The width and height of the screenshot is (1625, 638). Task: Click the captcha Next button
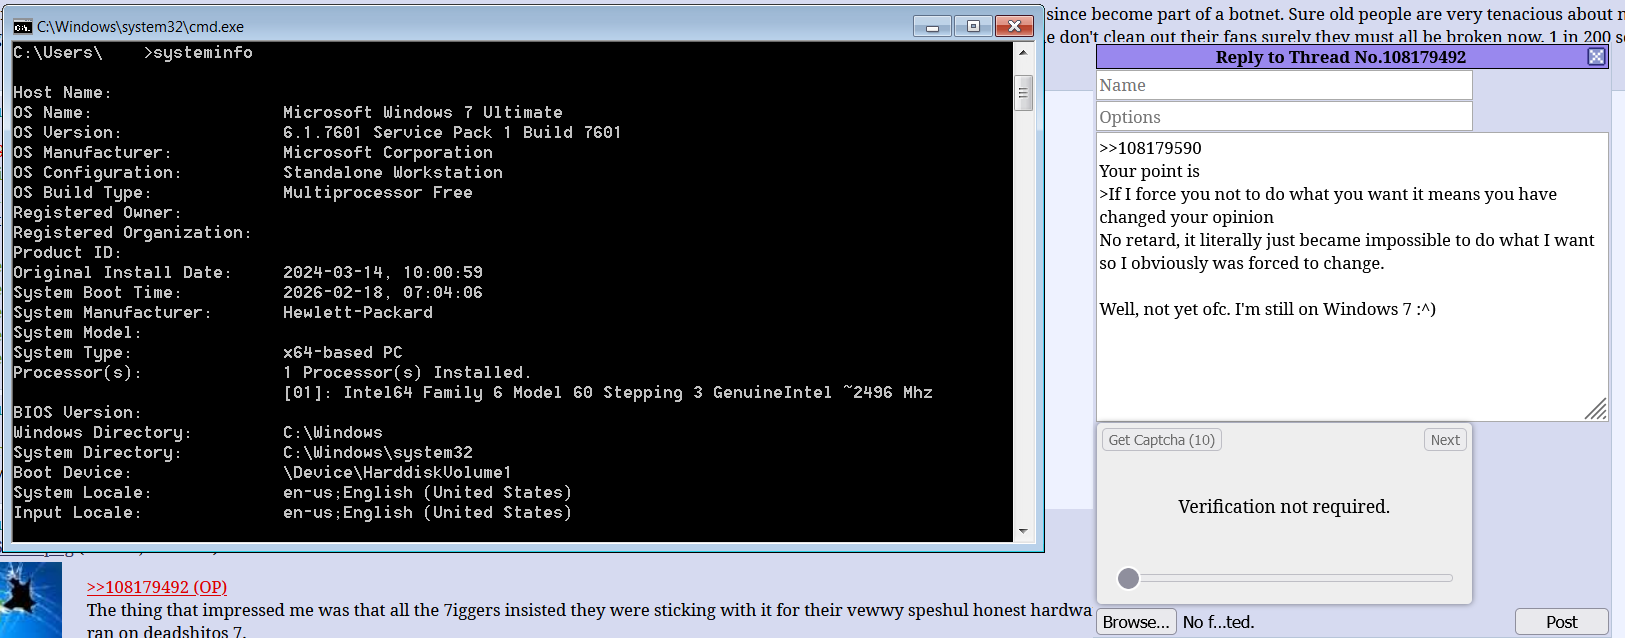tap(1445, 440)
